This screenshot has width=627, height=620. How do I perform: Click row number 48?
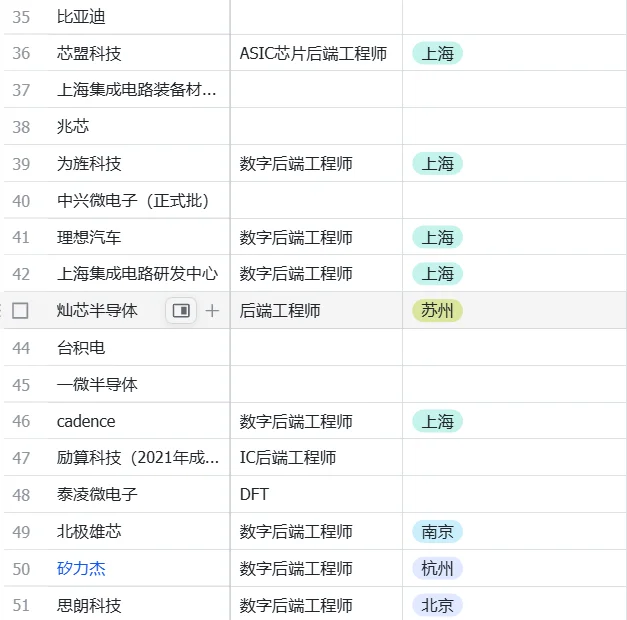tap(21, 495)
